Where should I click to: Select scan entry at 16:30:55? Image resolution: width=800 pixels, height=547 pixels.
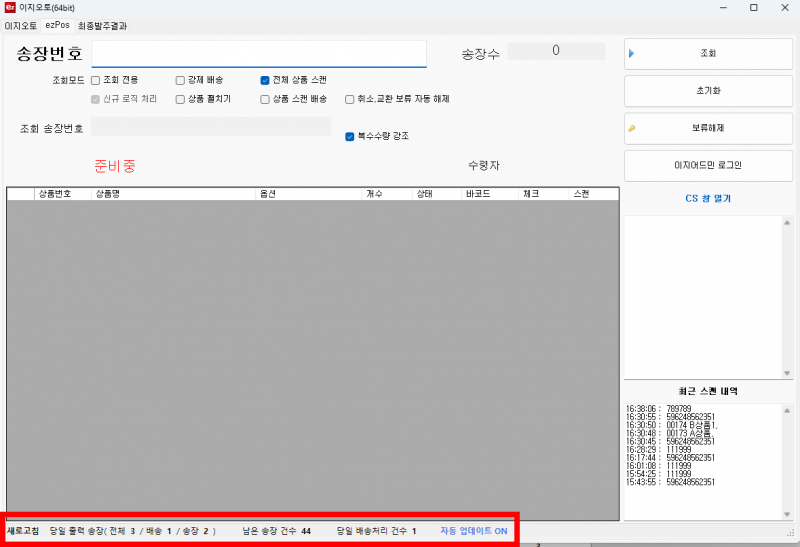click(670, 417)
